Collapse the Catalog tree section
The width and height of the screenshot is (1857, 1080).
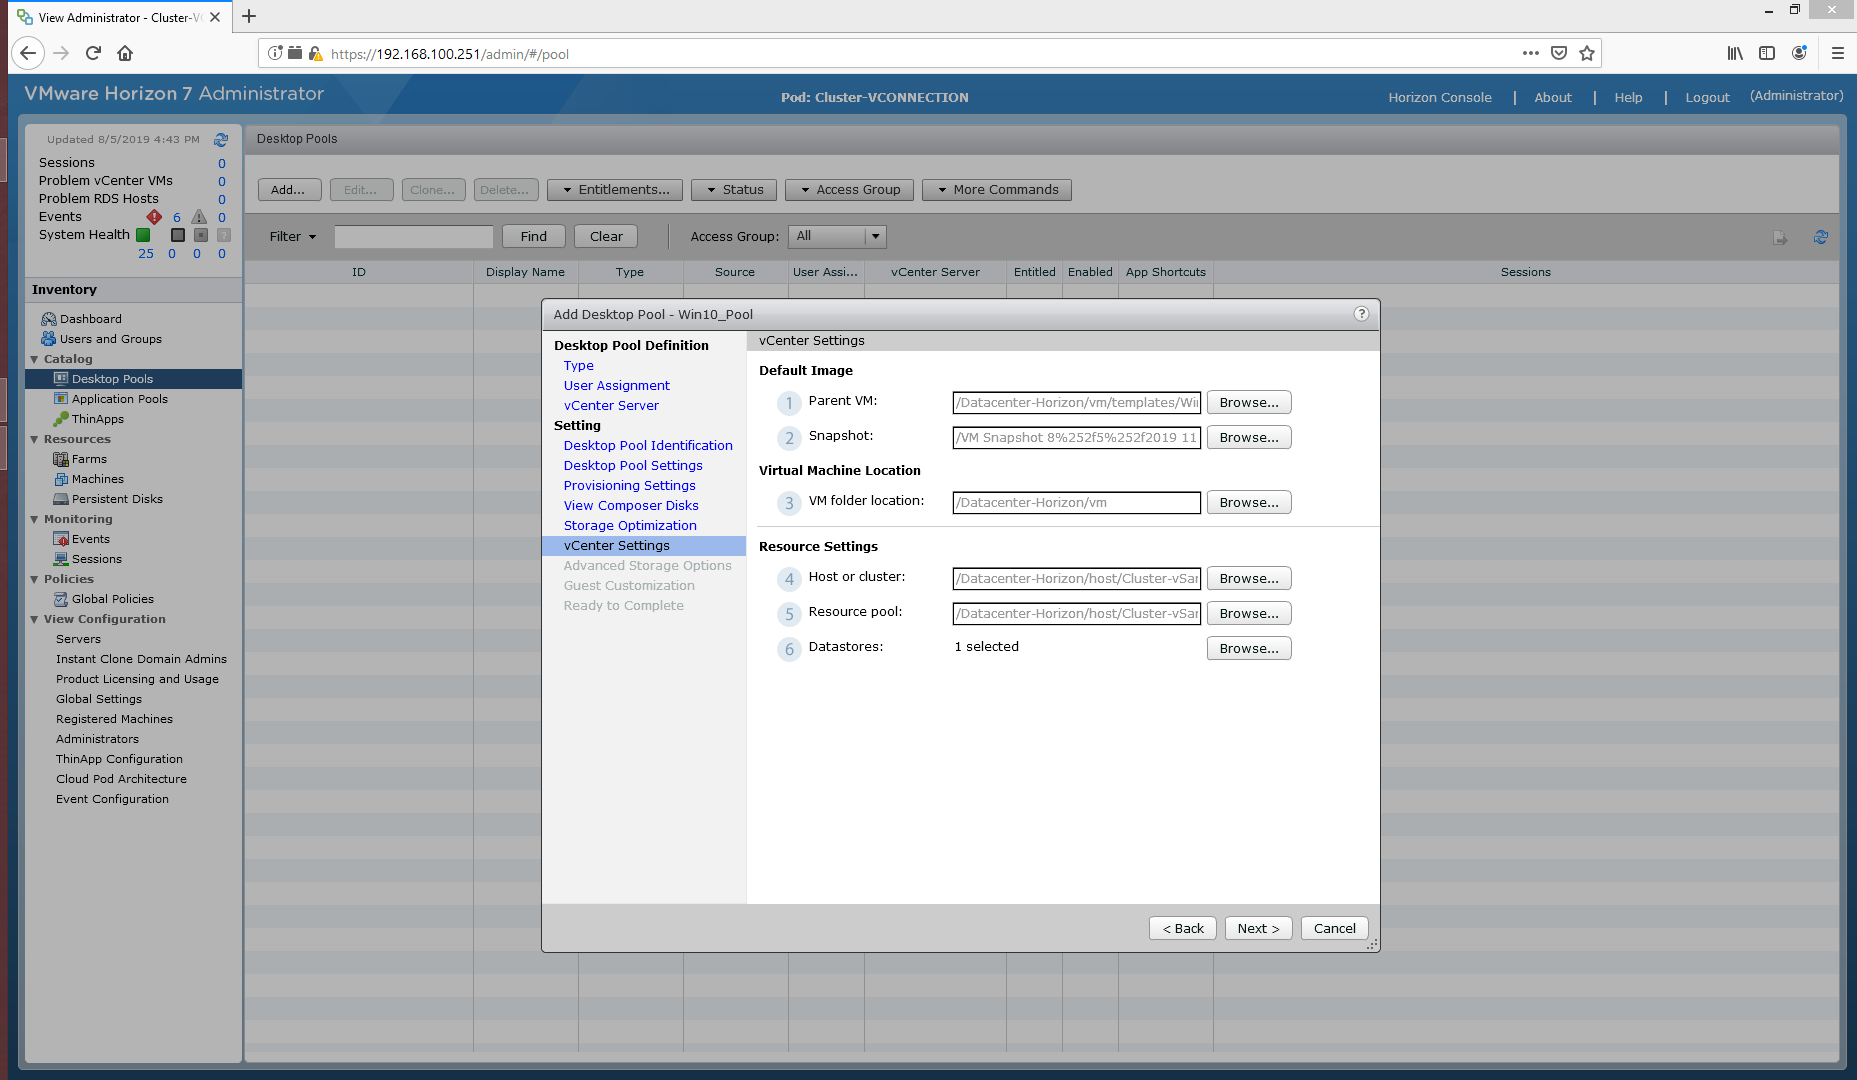pos(35,359)
